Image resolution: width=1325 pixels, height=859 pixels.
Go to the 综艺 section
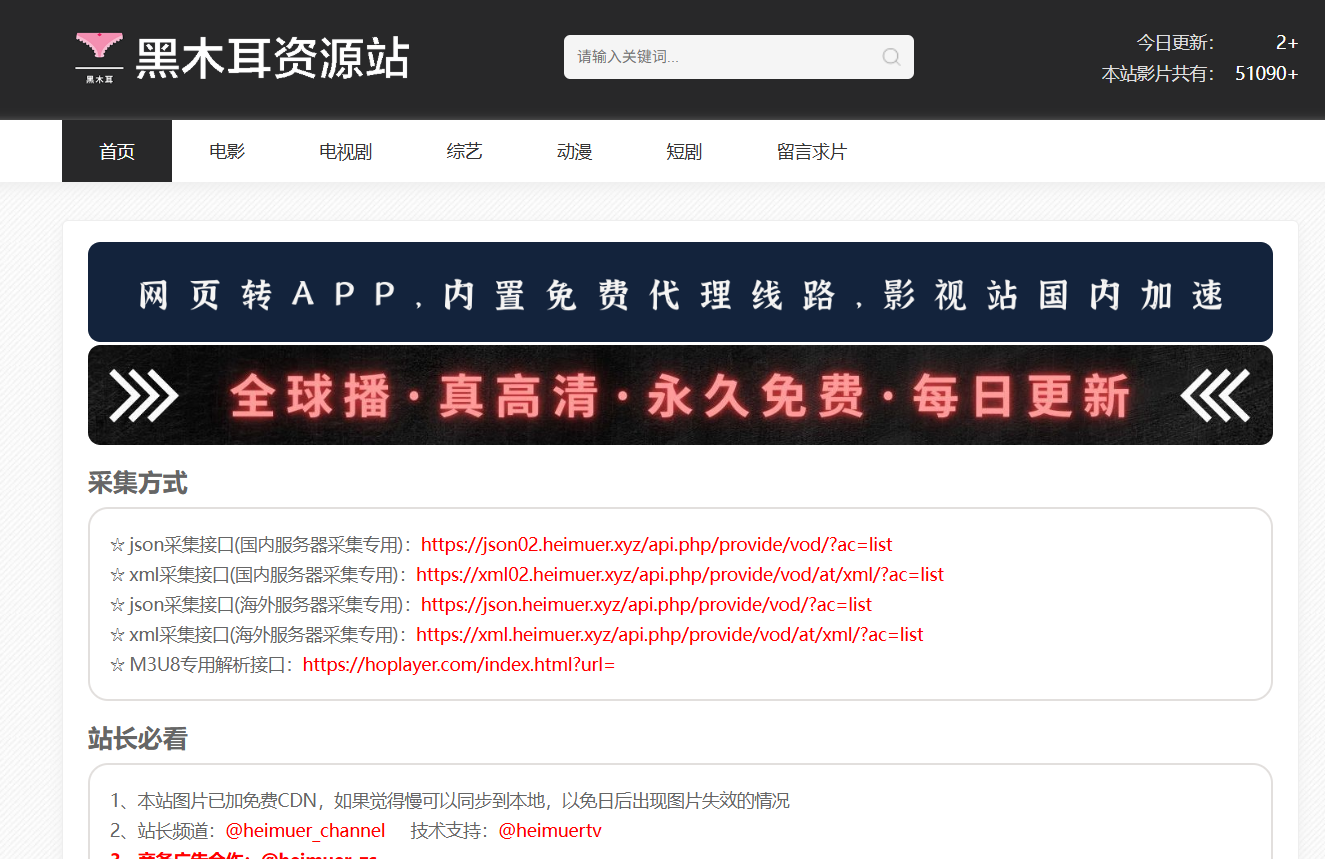coord(464,151)
